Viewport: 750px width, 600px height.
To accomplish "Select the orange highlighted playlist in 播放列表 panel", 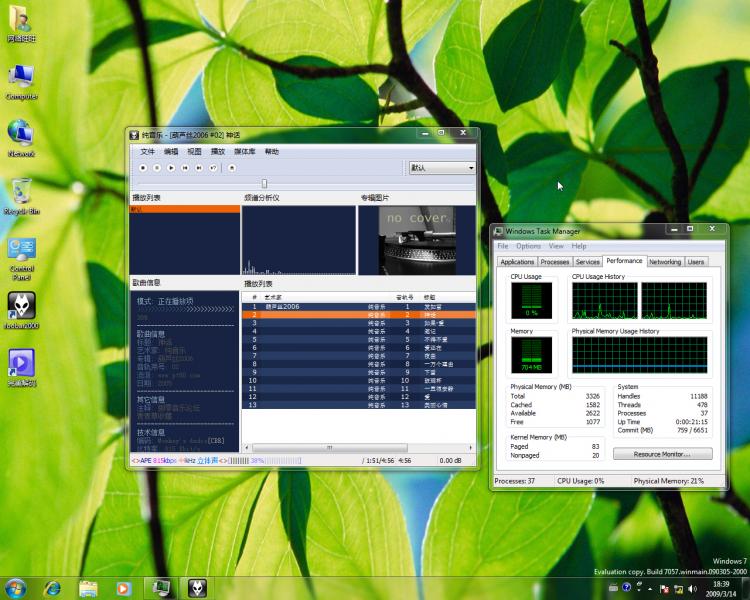I will [x=185, y=209].
